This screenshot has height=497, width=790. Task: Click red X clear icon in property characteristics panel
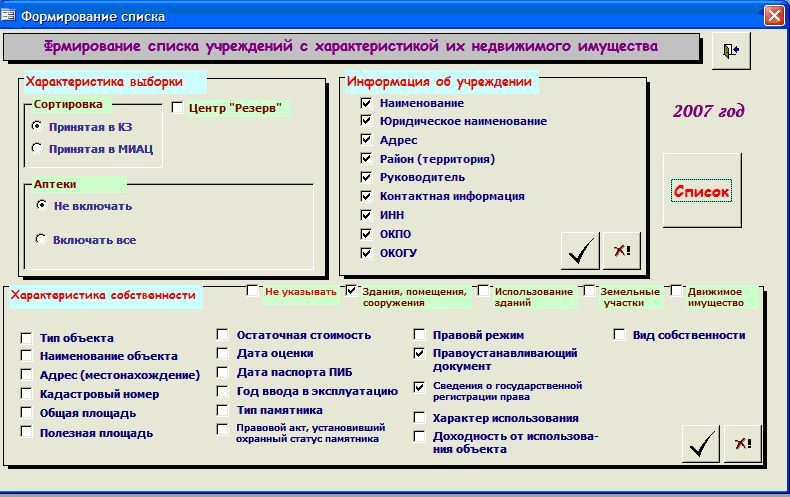tap(741, 443)
